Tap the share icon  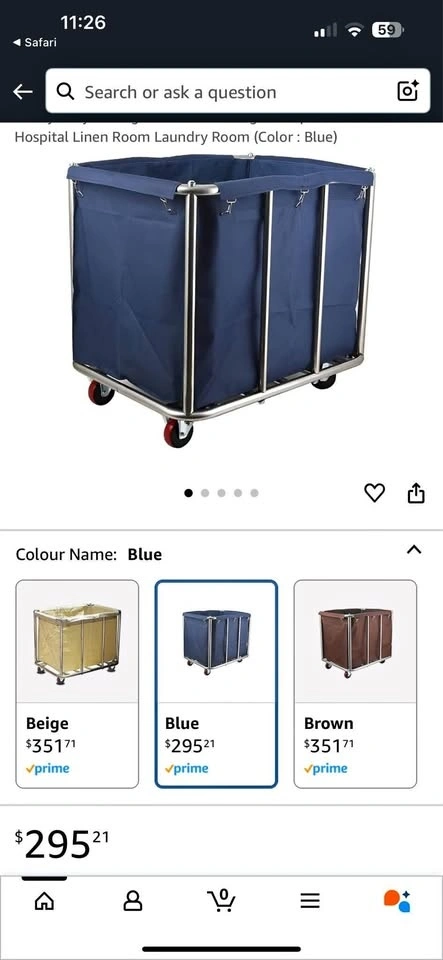coord(416,492)
